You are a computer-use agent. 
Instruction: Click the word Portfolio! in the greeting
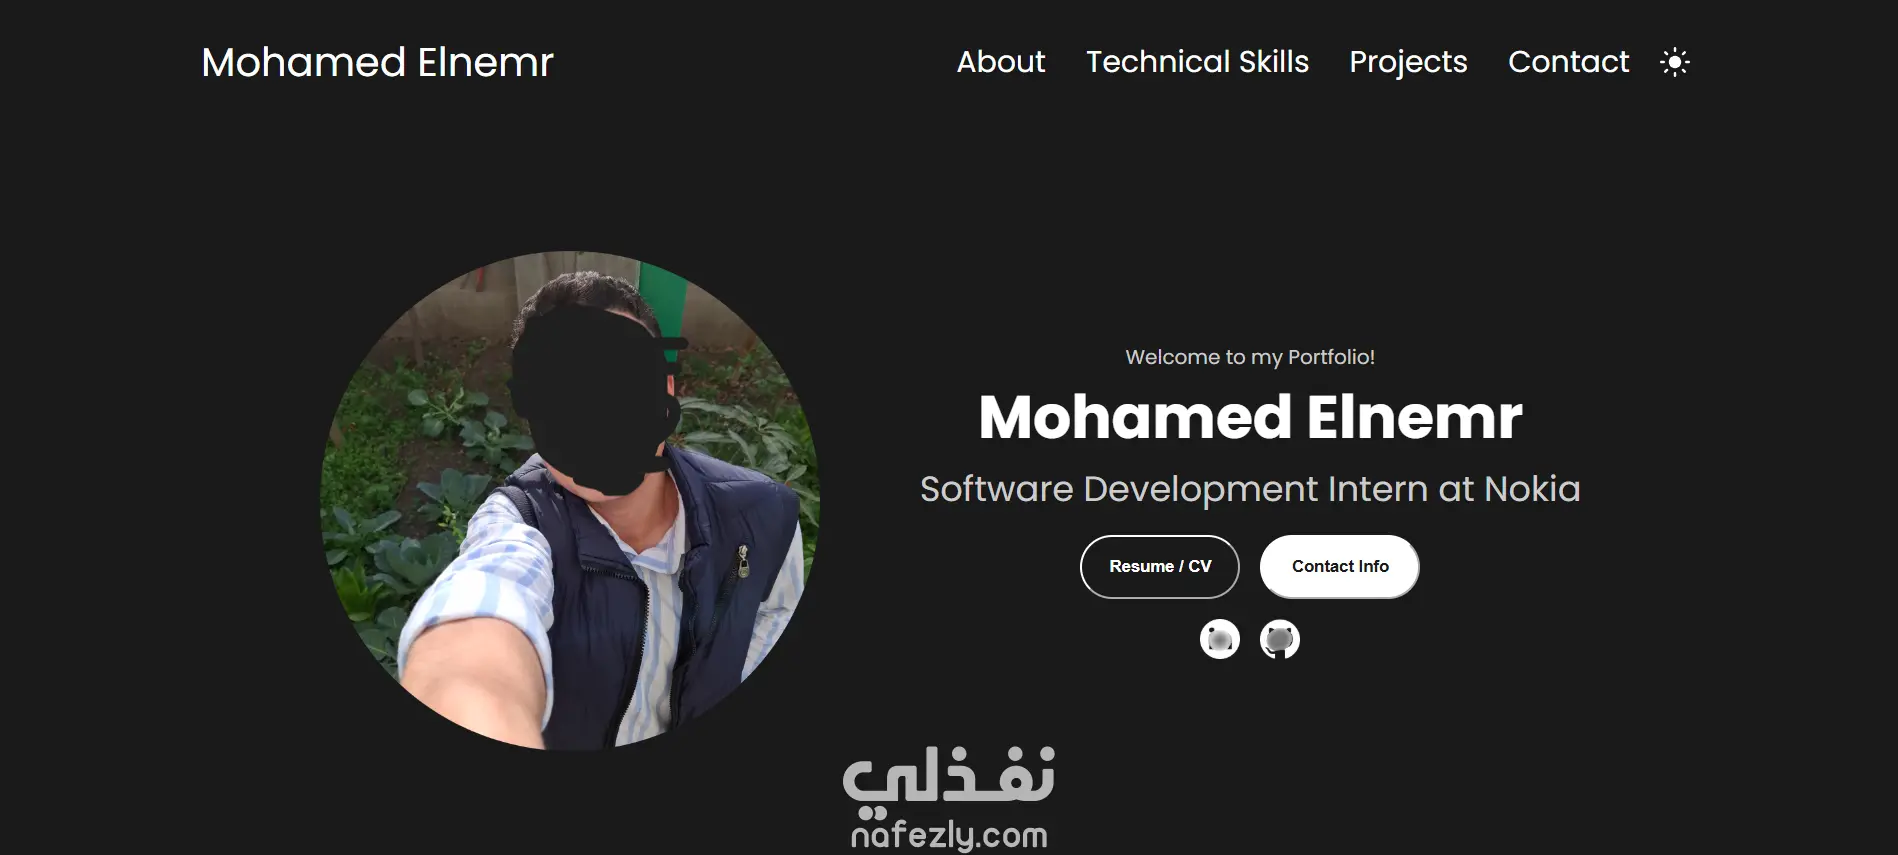pyautogui.click(x=1331, y=357)
